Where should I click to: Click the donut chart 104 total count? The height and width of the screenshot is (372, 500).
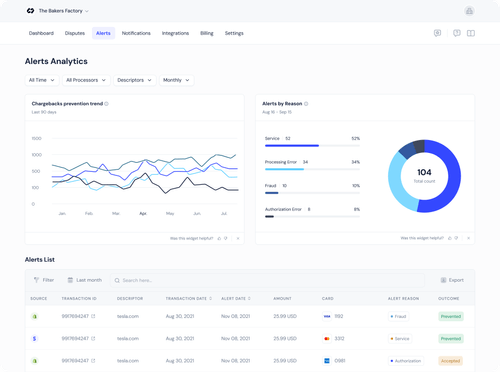point(424,176)
